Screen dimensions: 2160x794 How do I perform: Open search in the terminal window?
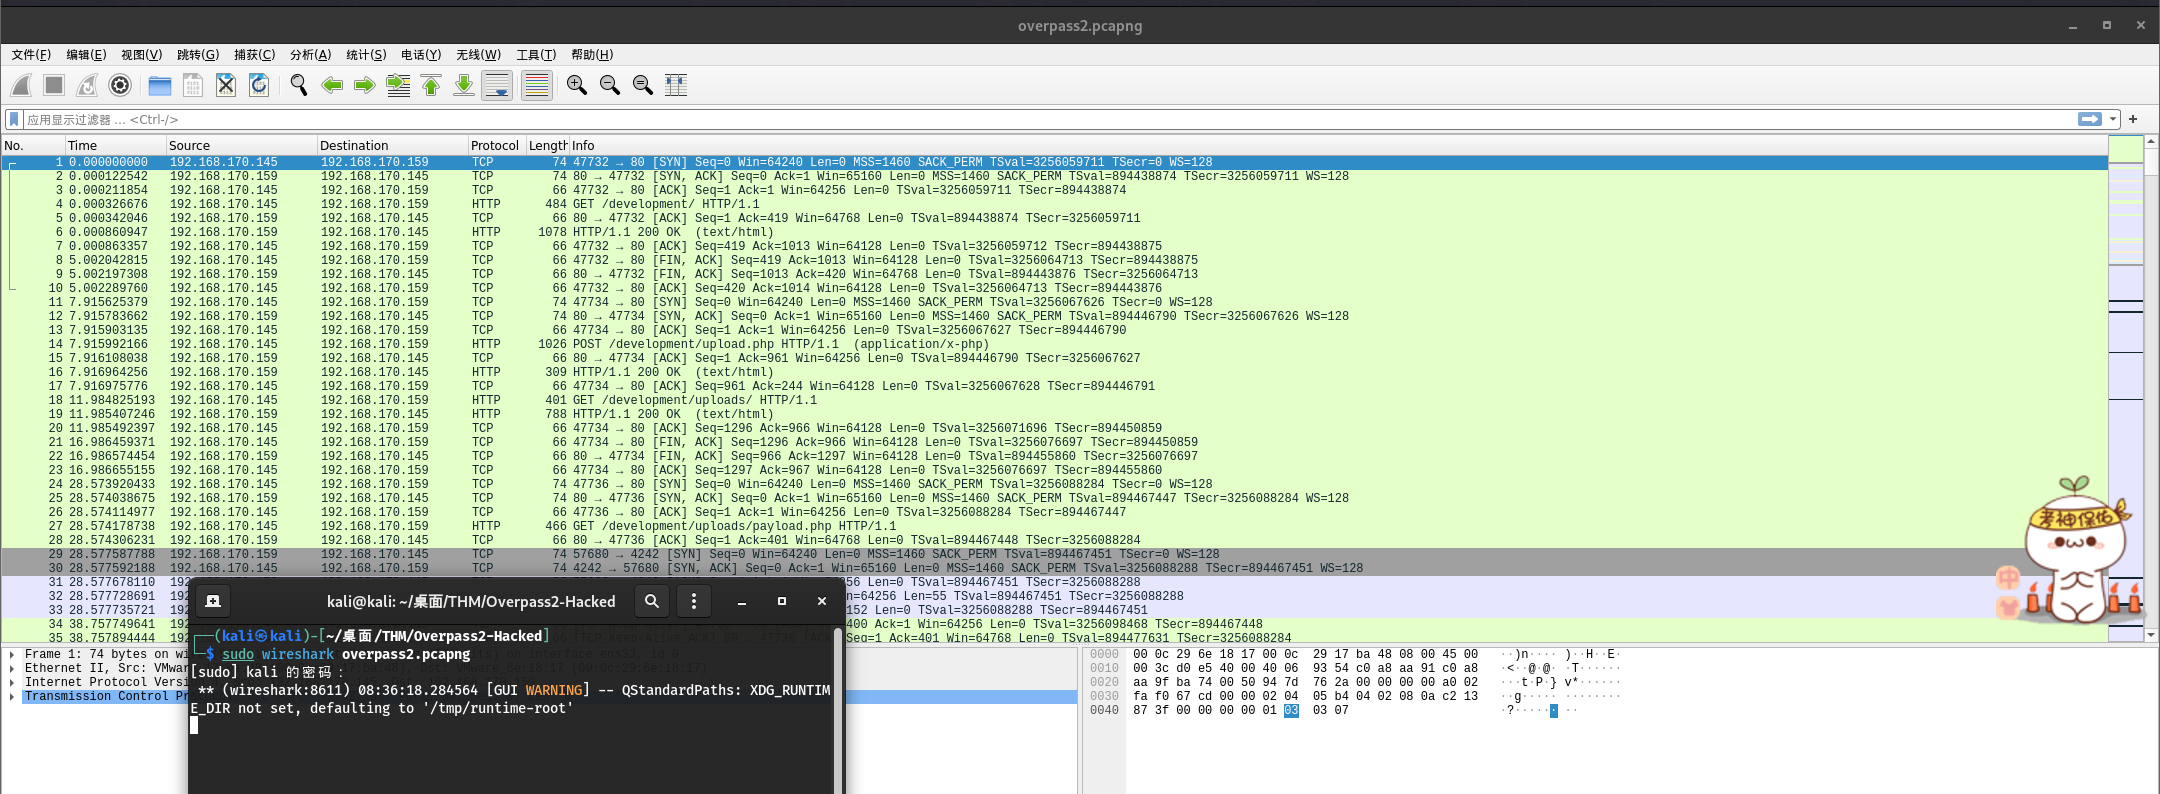(652, 601)
